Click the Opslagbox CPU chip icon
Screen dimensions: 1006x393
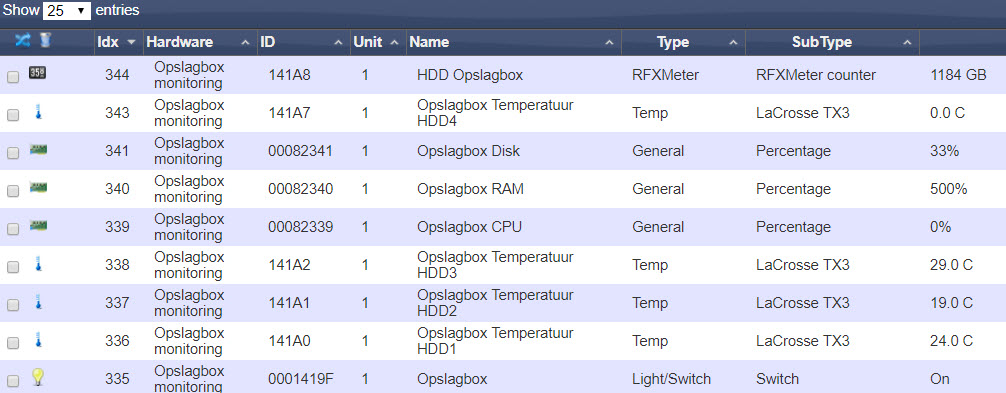(x=38, y=226)
